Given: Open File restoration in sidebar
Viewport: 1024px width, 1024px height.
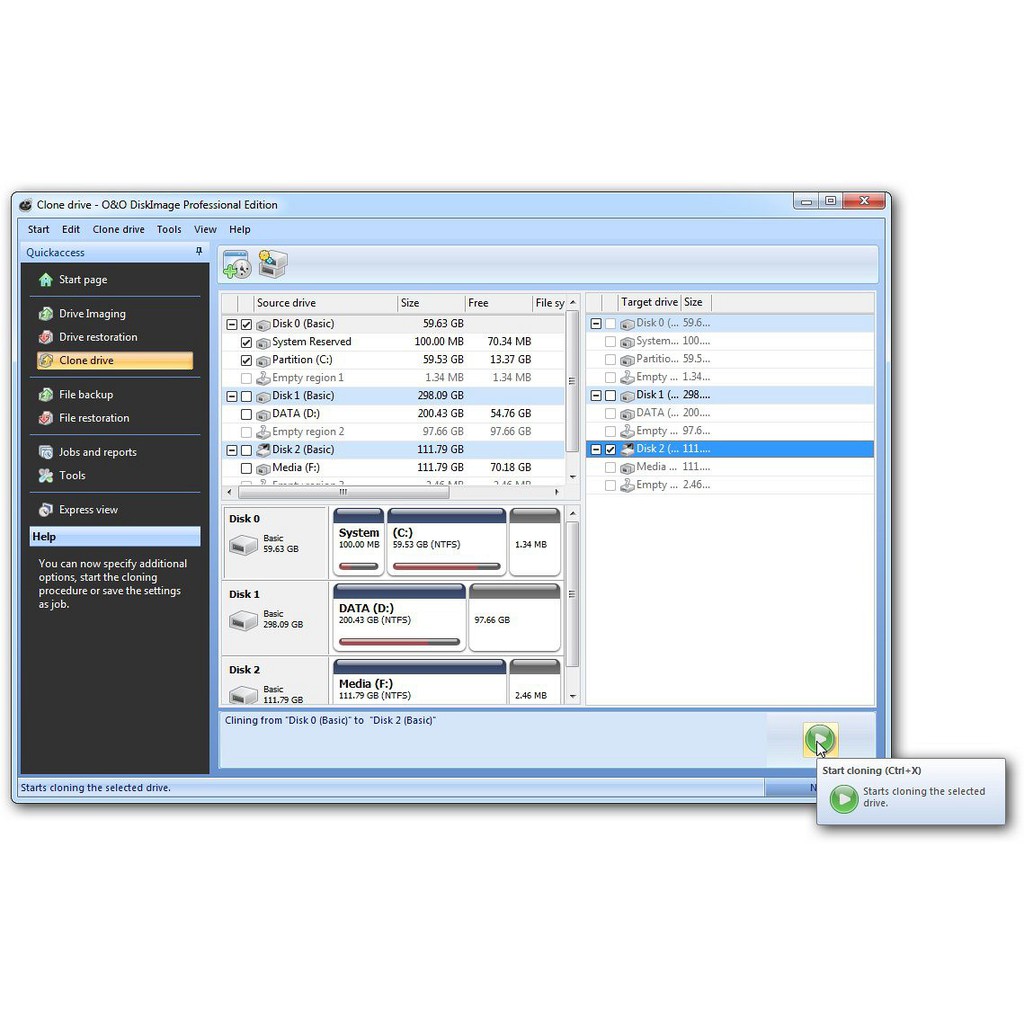Looking at the screenshot, I should [93, 418].
